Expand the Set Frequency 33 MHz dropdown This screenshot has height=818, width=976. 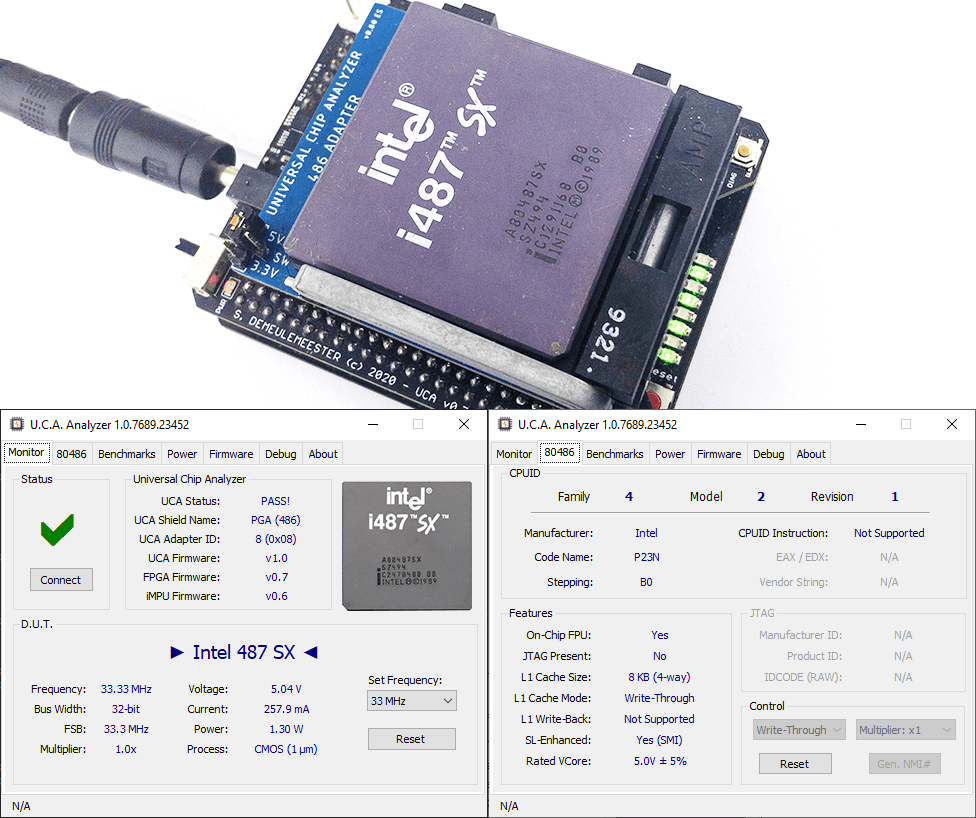click(412, 701)
